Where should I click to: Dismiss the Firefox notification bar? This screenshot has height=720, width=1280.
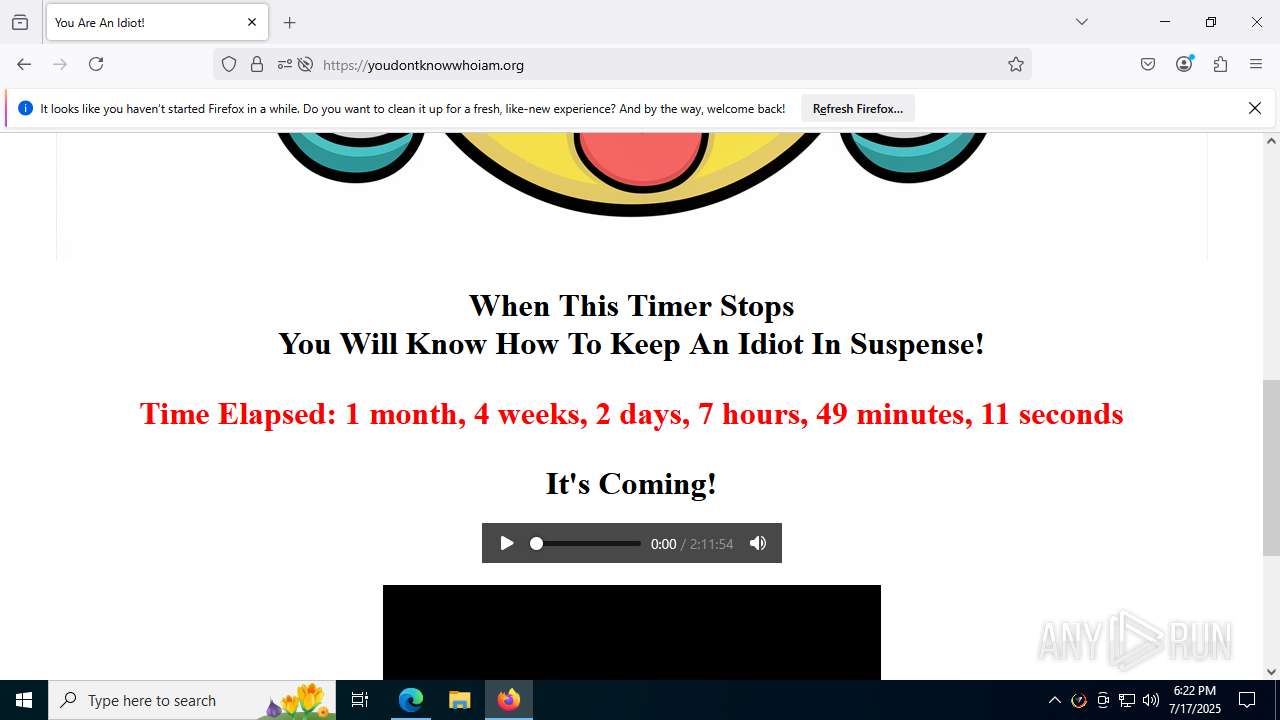(1254, 108)
